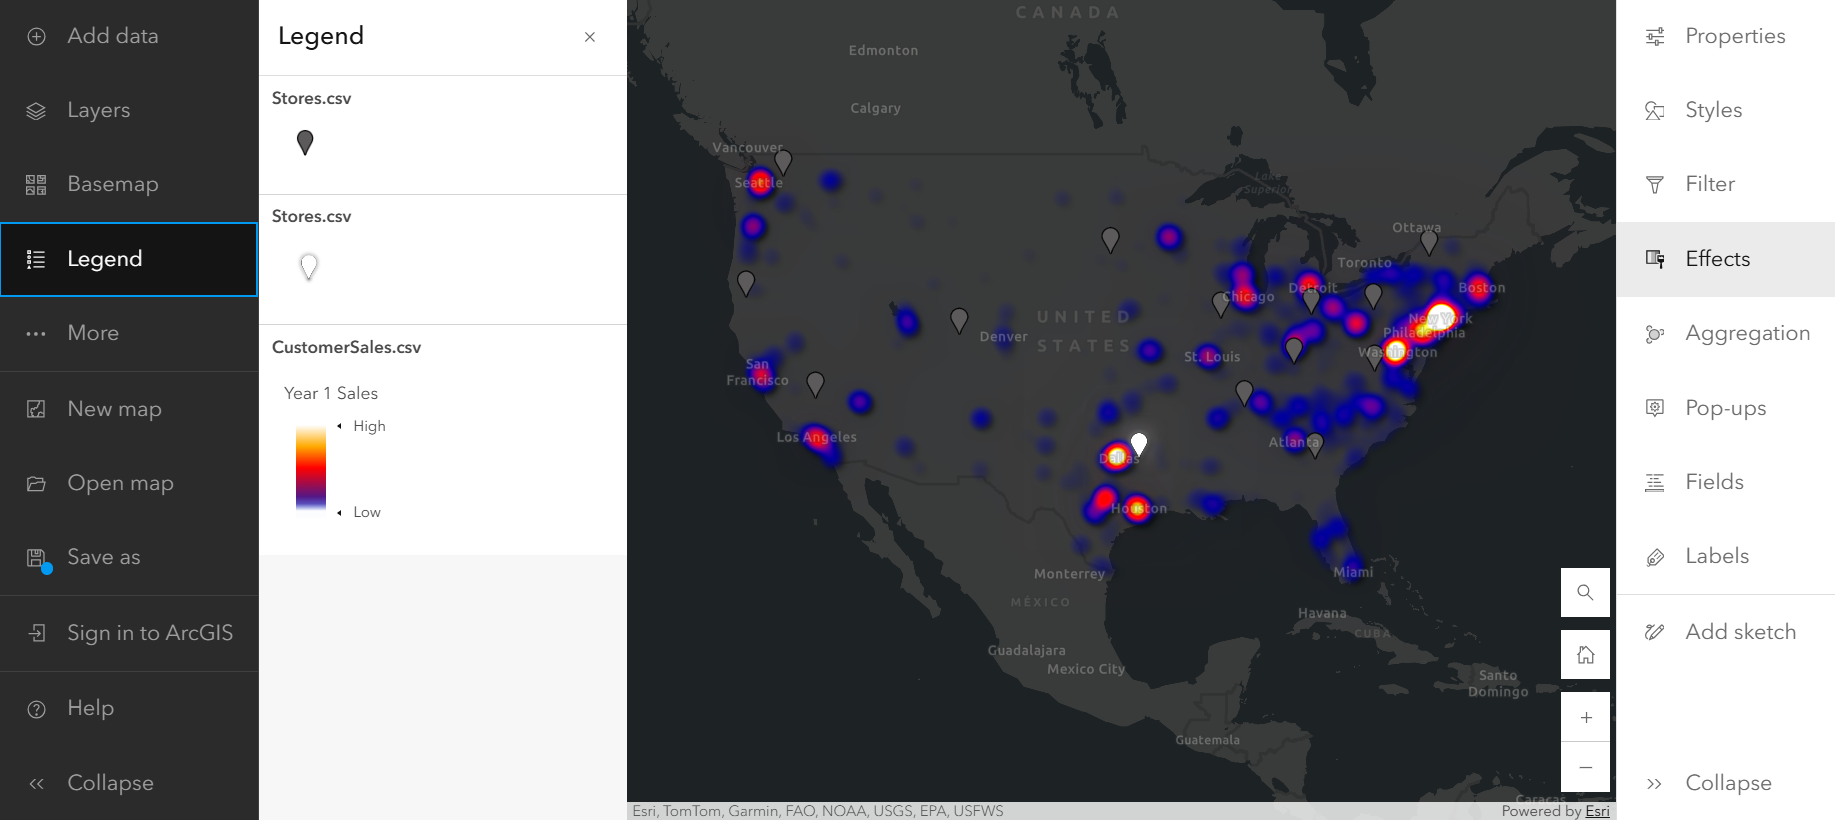Click the white pin symbol in legend
The width and height of the screenshot is (1835, 820).
pyautogui.click(x=309, y=267)
